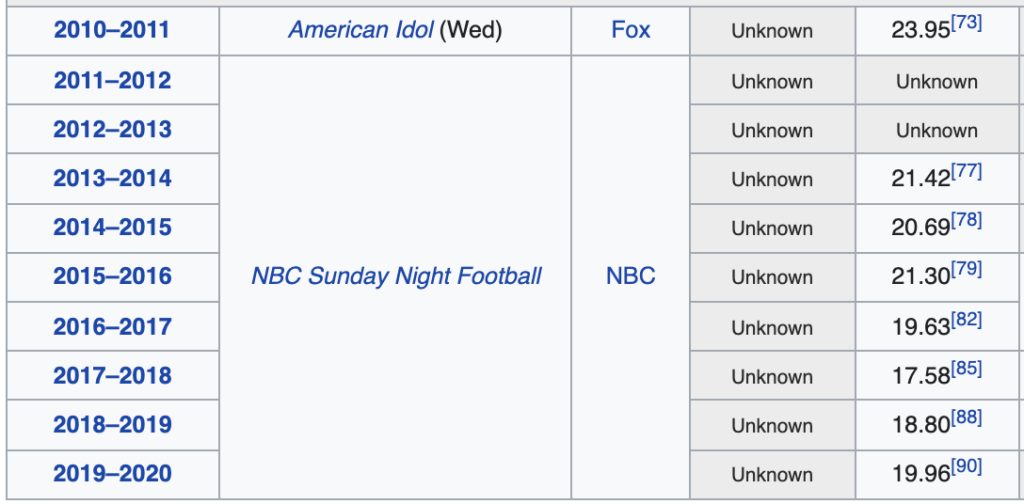Open citation reference 77

coord(967,171)
